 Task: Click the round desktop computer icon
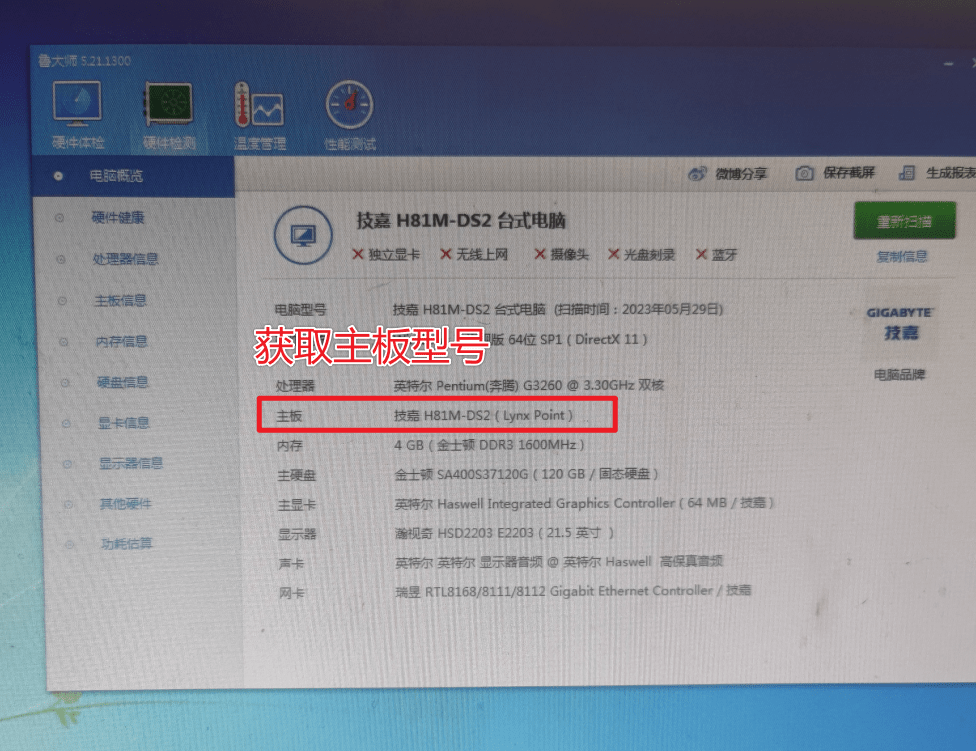pyautogui.click(x=303, y=235)
